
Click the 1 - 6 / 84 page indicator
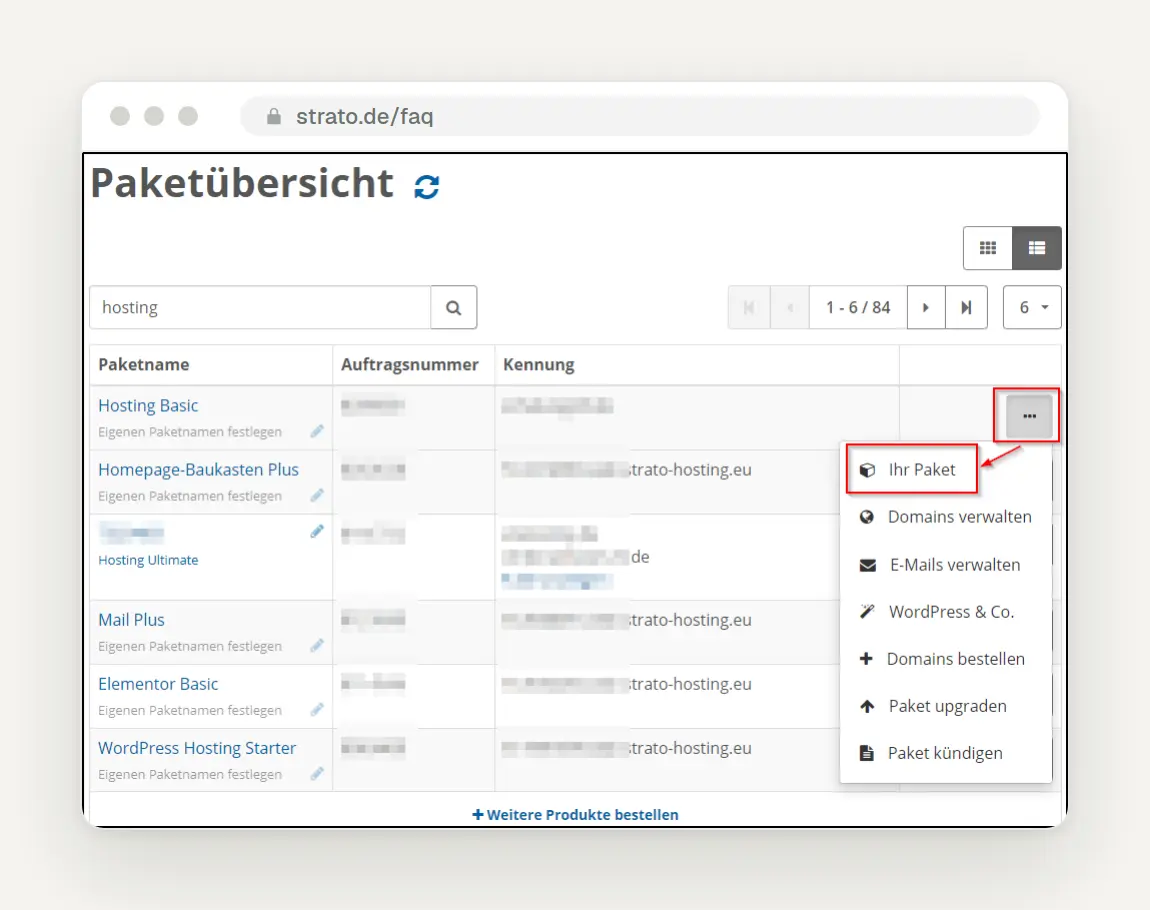pos(858,307)
